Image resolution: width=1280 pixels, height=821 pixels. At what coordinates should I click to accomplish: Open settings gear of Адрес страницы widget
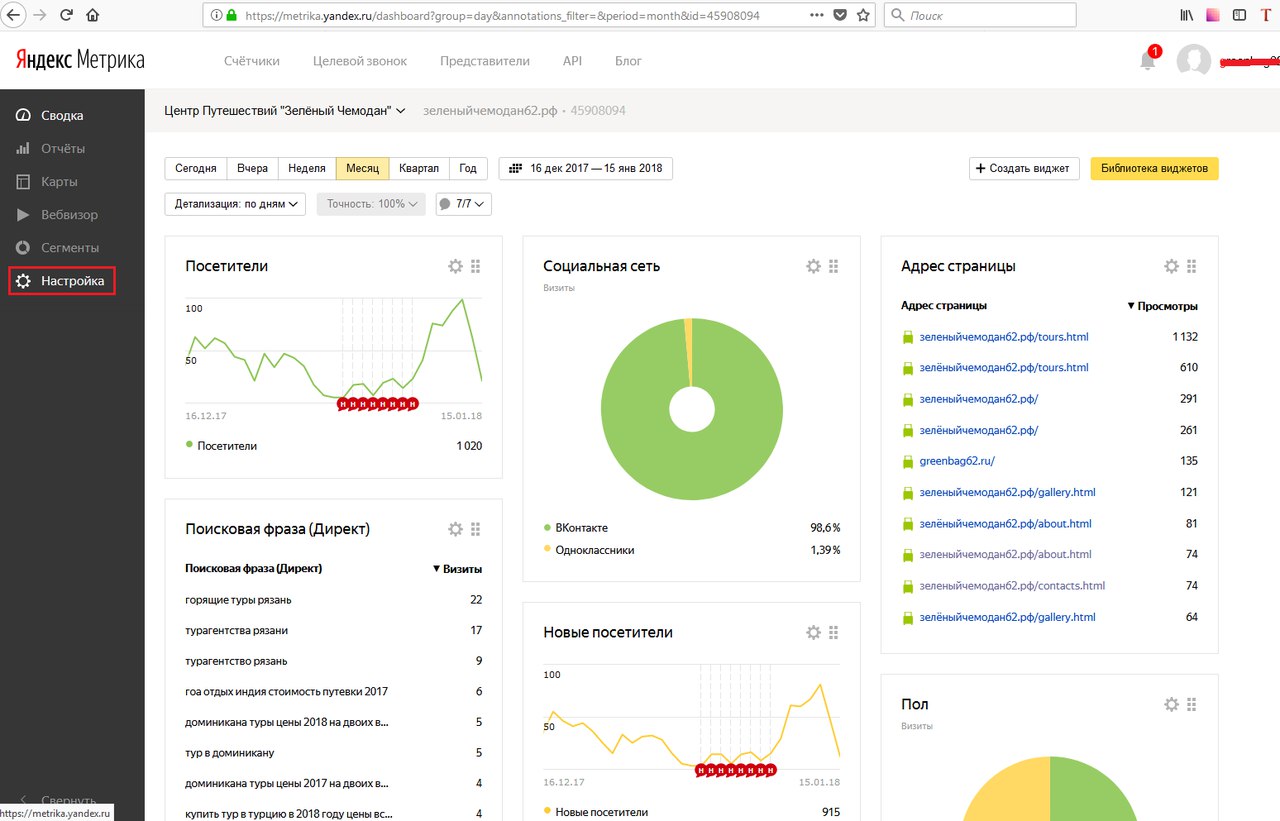coord(1171,266)
